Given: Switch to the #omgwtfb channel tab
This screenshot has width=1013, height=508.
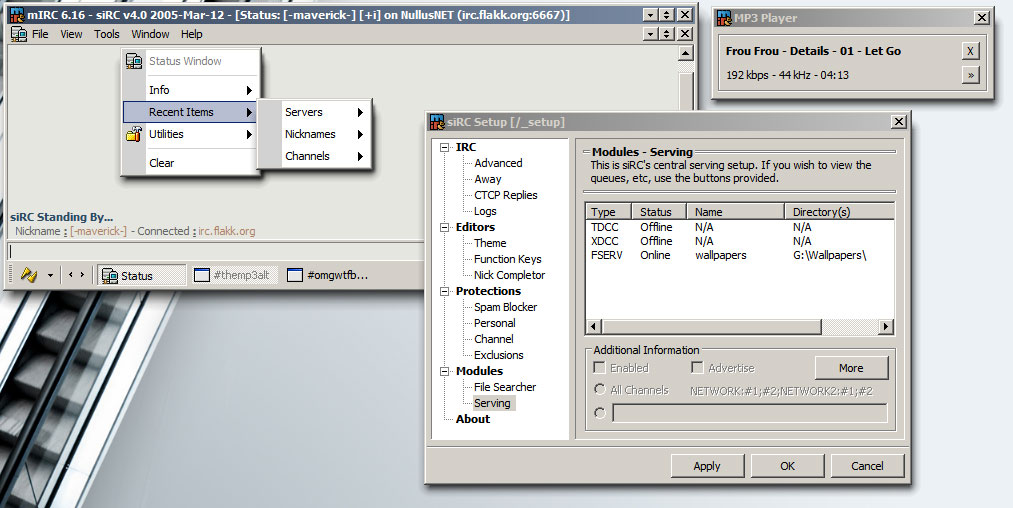Looking at the screenshot, I should tap(329, 275).
